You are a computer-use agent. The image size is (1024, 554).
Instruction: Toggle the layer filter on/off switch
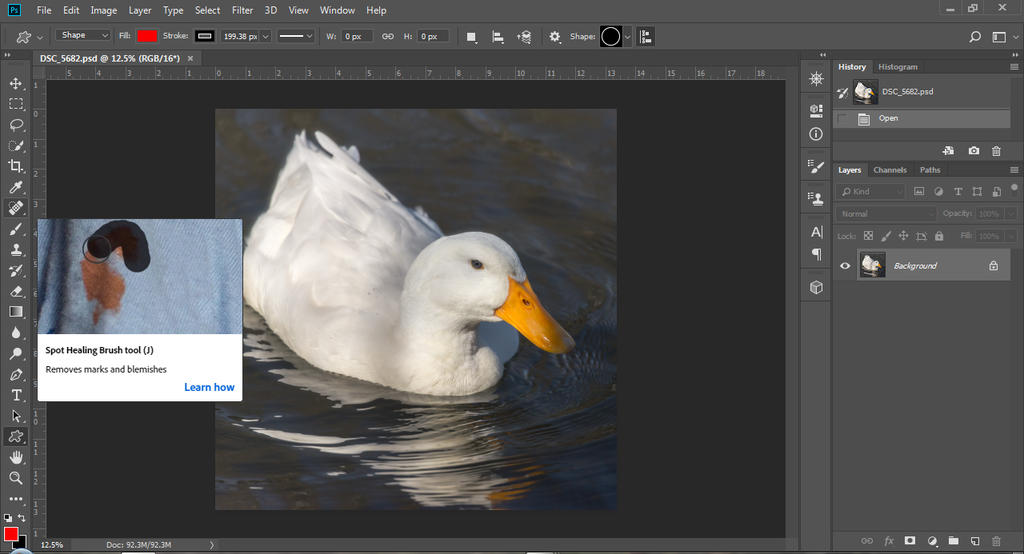pos(1015,188)
